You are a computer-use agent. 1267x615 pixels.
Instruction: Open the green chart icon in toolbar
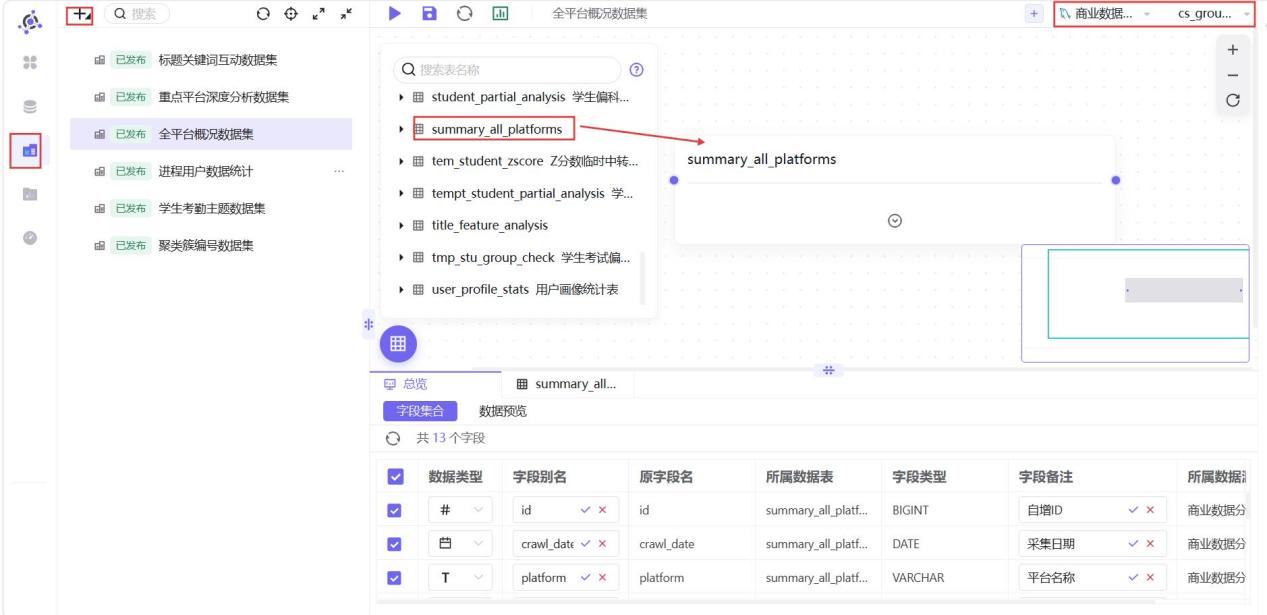(x=499, y=14)
